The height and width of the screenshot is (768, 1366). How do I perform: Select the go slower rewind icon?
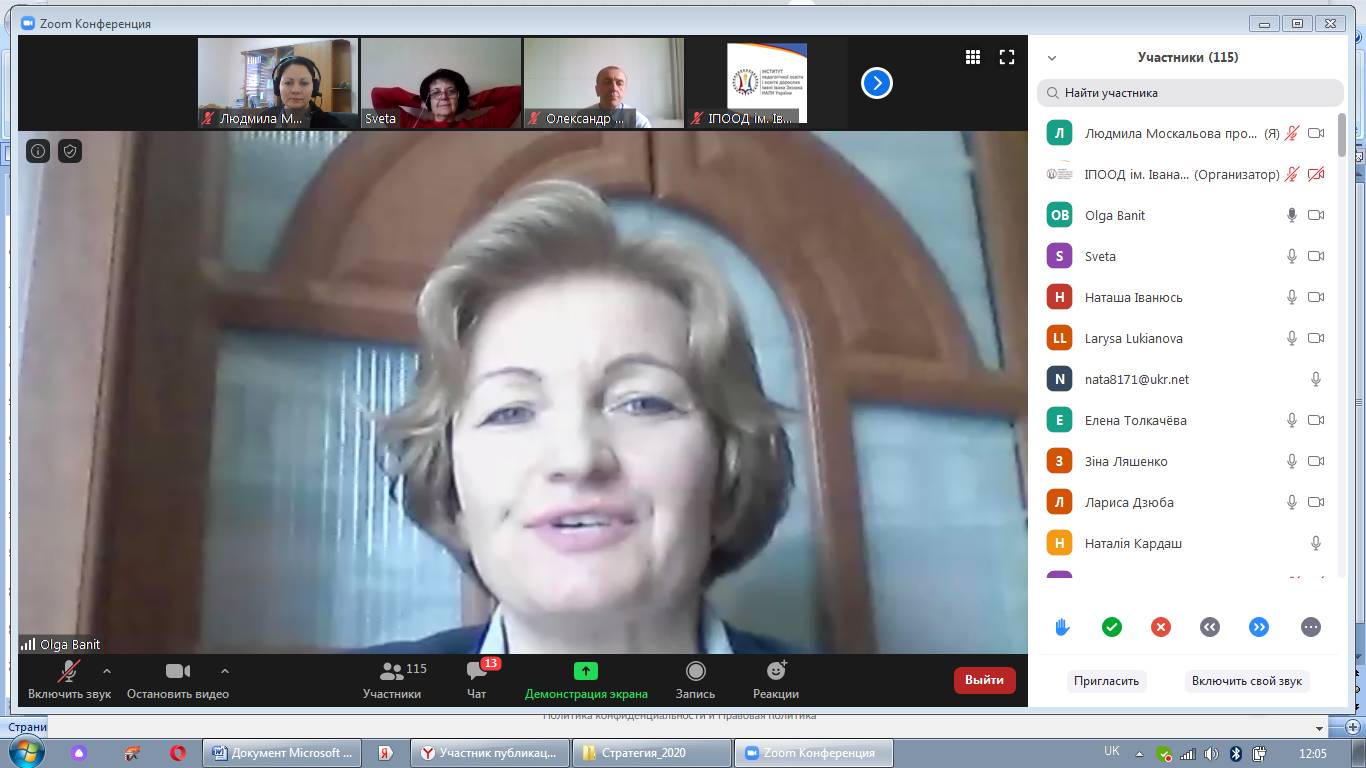[x=1210, y=627]
